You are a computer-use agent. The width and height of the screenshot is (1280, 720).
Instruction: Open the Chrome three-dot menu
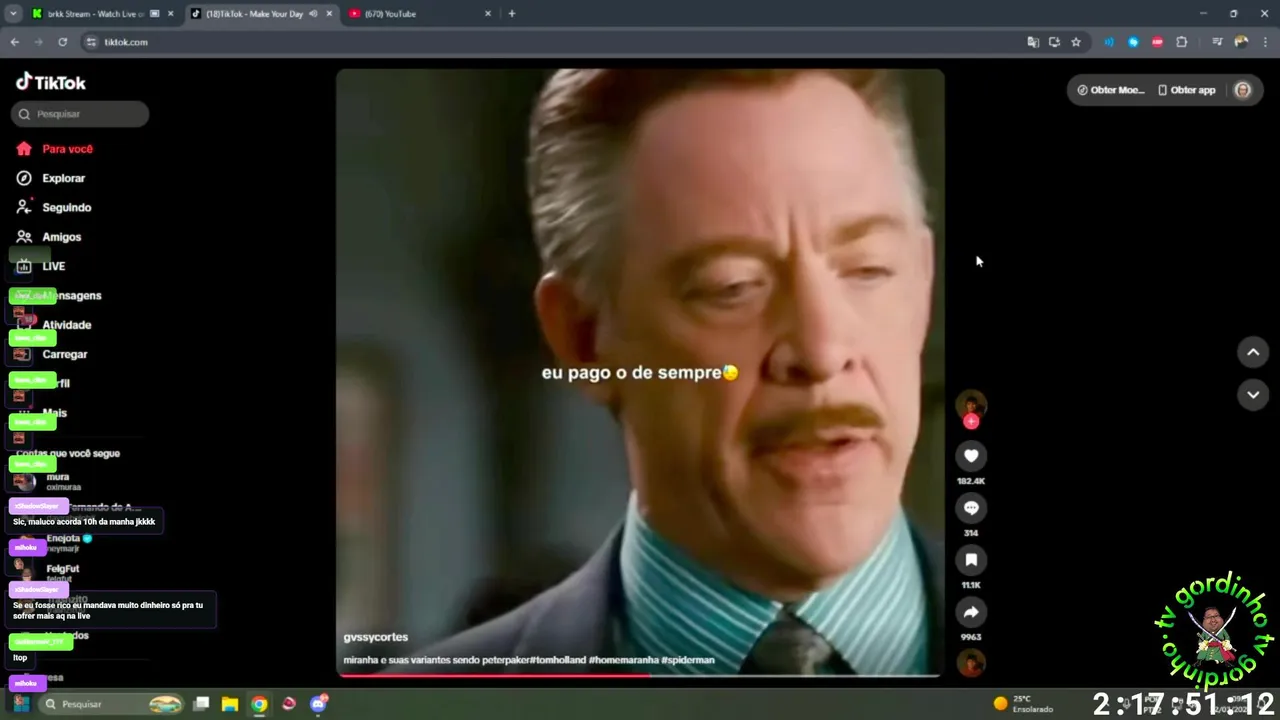click(x=1265, y=42)
